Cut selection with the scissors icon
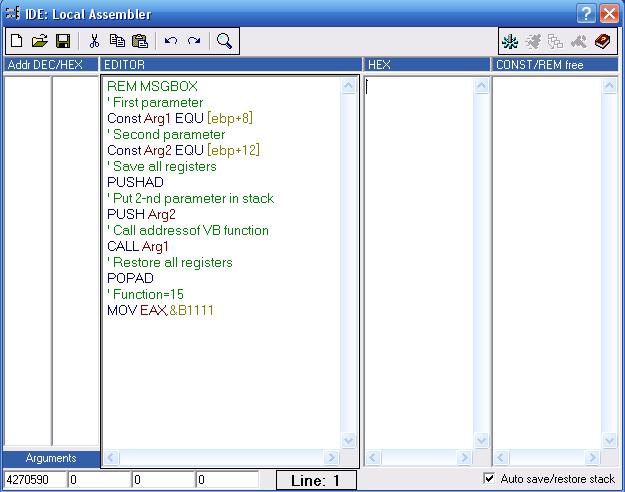The height and width of the screenshot is (492, 625). [x=94, y=41]
